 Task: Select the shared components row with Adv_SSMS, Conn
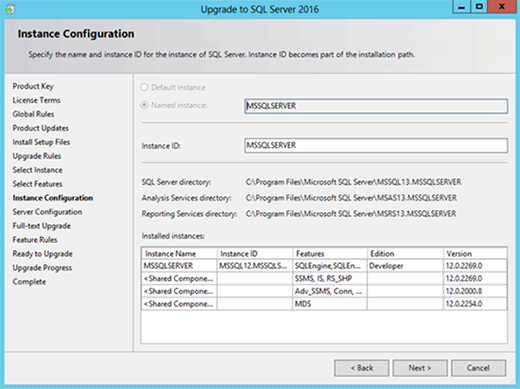pos(324,291)
